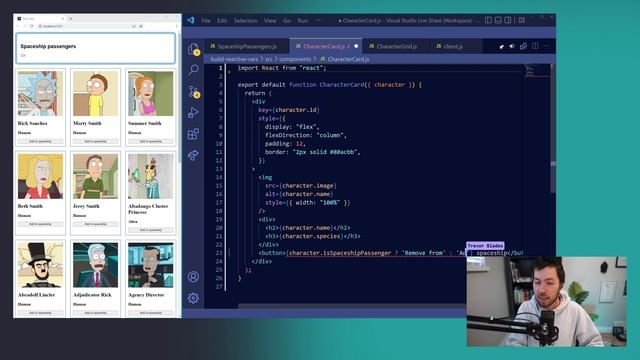Image resolution: width=640 pixels, height=360 pixels.
Task: Open the Extensions view
Action: click(x=193, y=134)
